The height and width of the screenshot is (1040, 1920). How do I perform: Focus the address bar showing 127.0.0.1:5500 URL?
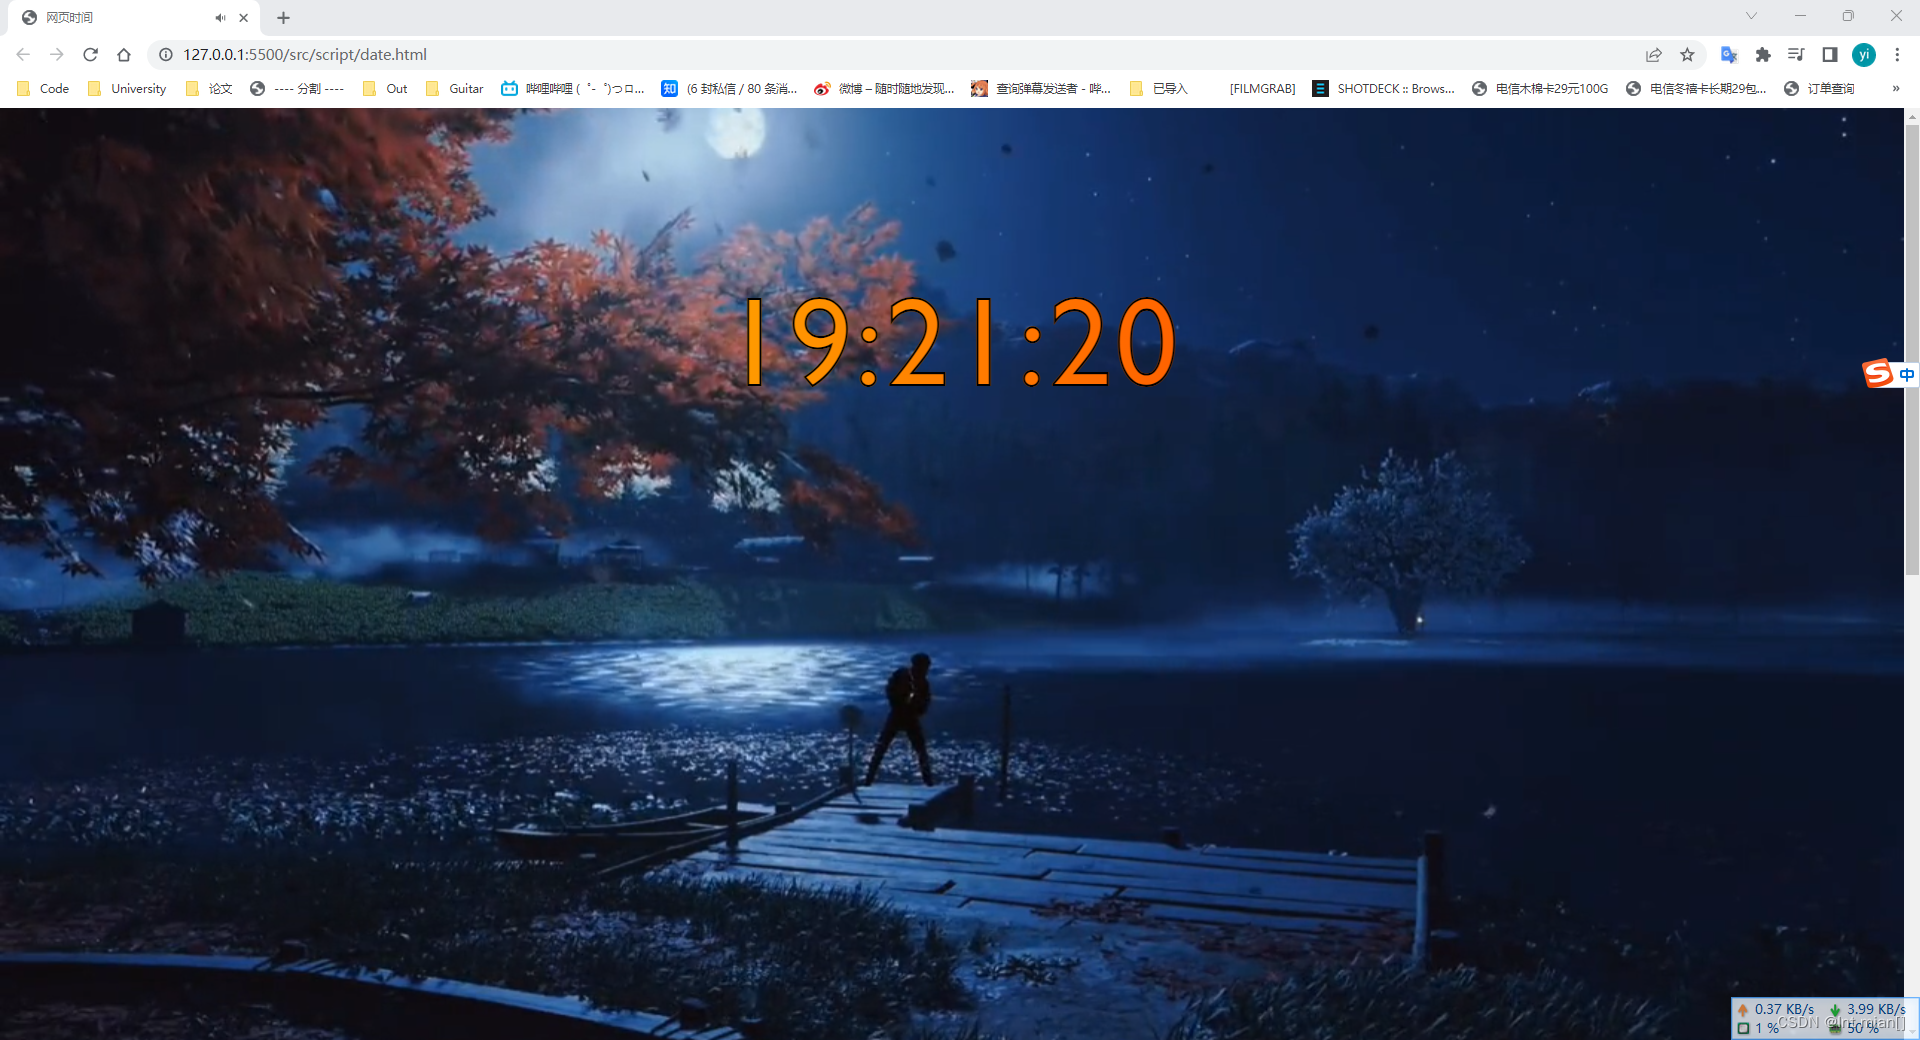[x=900, y=55]
